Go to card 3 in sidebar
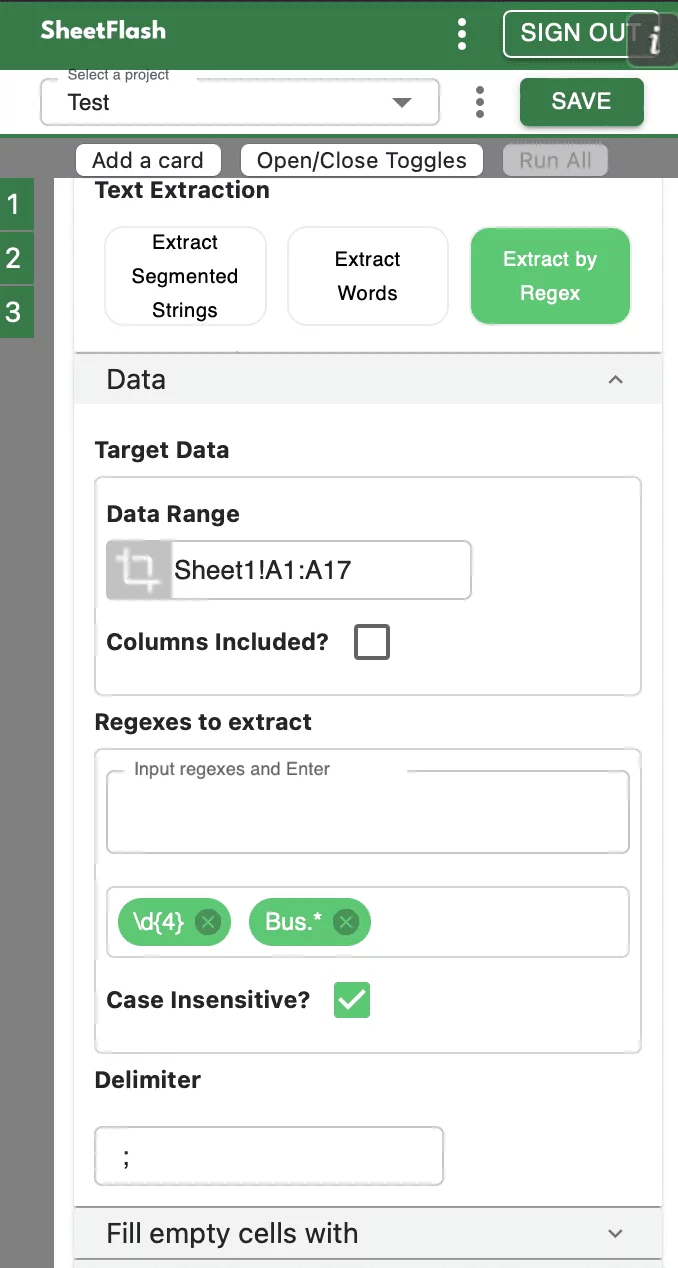Image resolution: width=678 pixels, height=1268 pixels. [14, 313]
